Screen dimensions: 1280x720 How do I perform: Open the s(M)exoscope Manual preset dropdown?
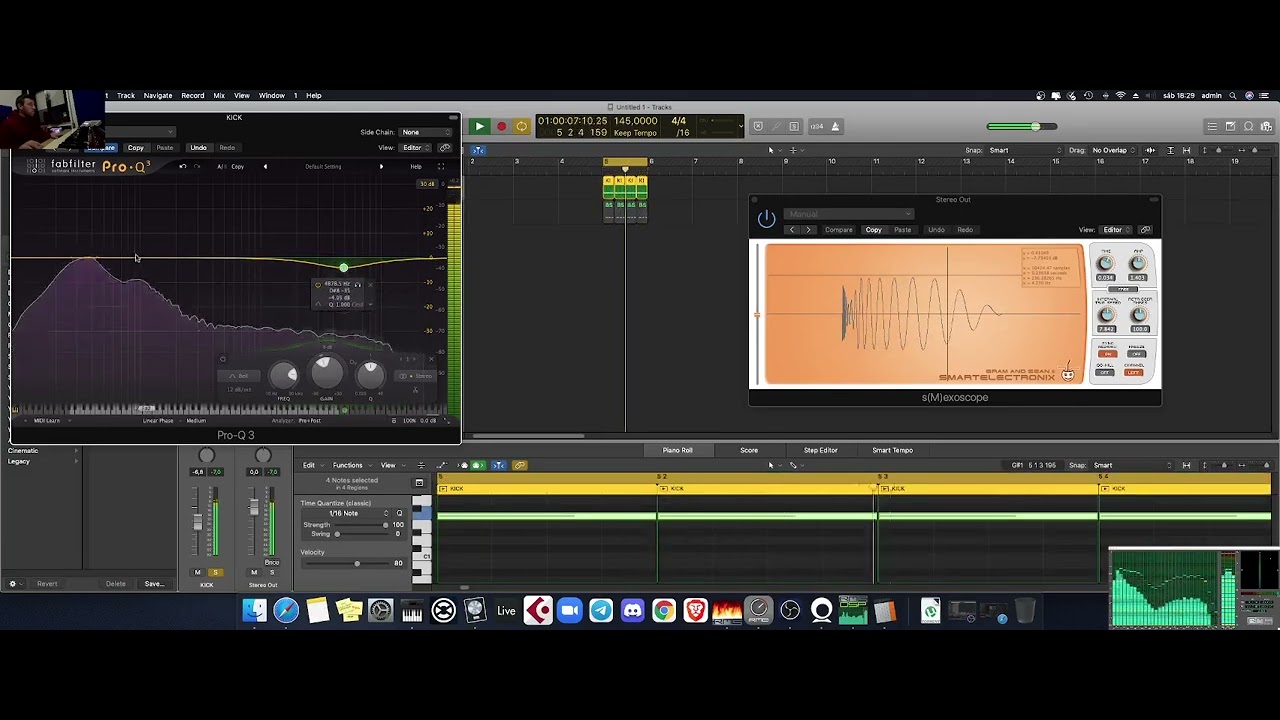[x=848, y=214]
